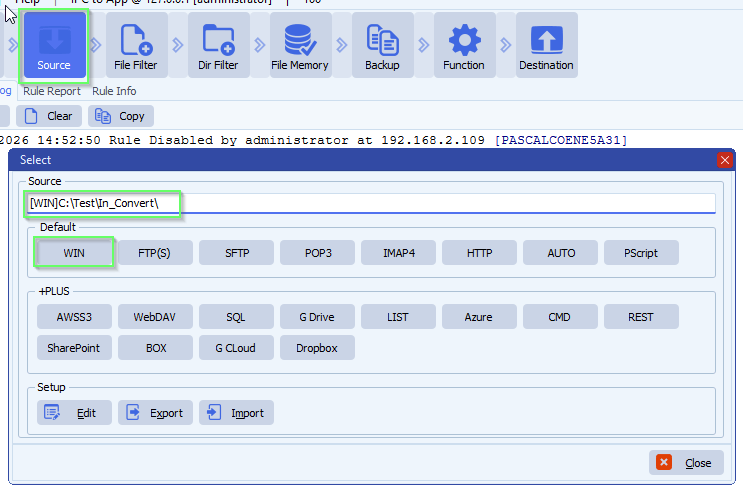Choose the Azure plus source
This screenshot has width=743, height=492.
479,317
